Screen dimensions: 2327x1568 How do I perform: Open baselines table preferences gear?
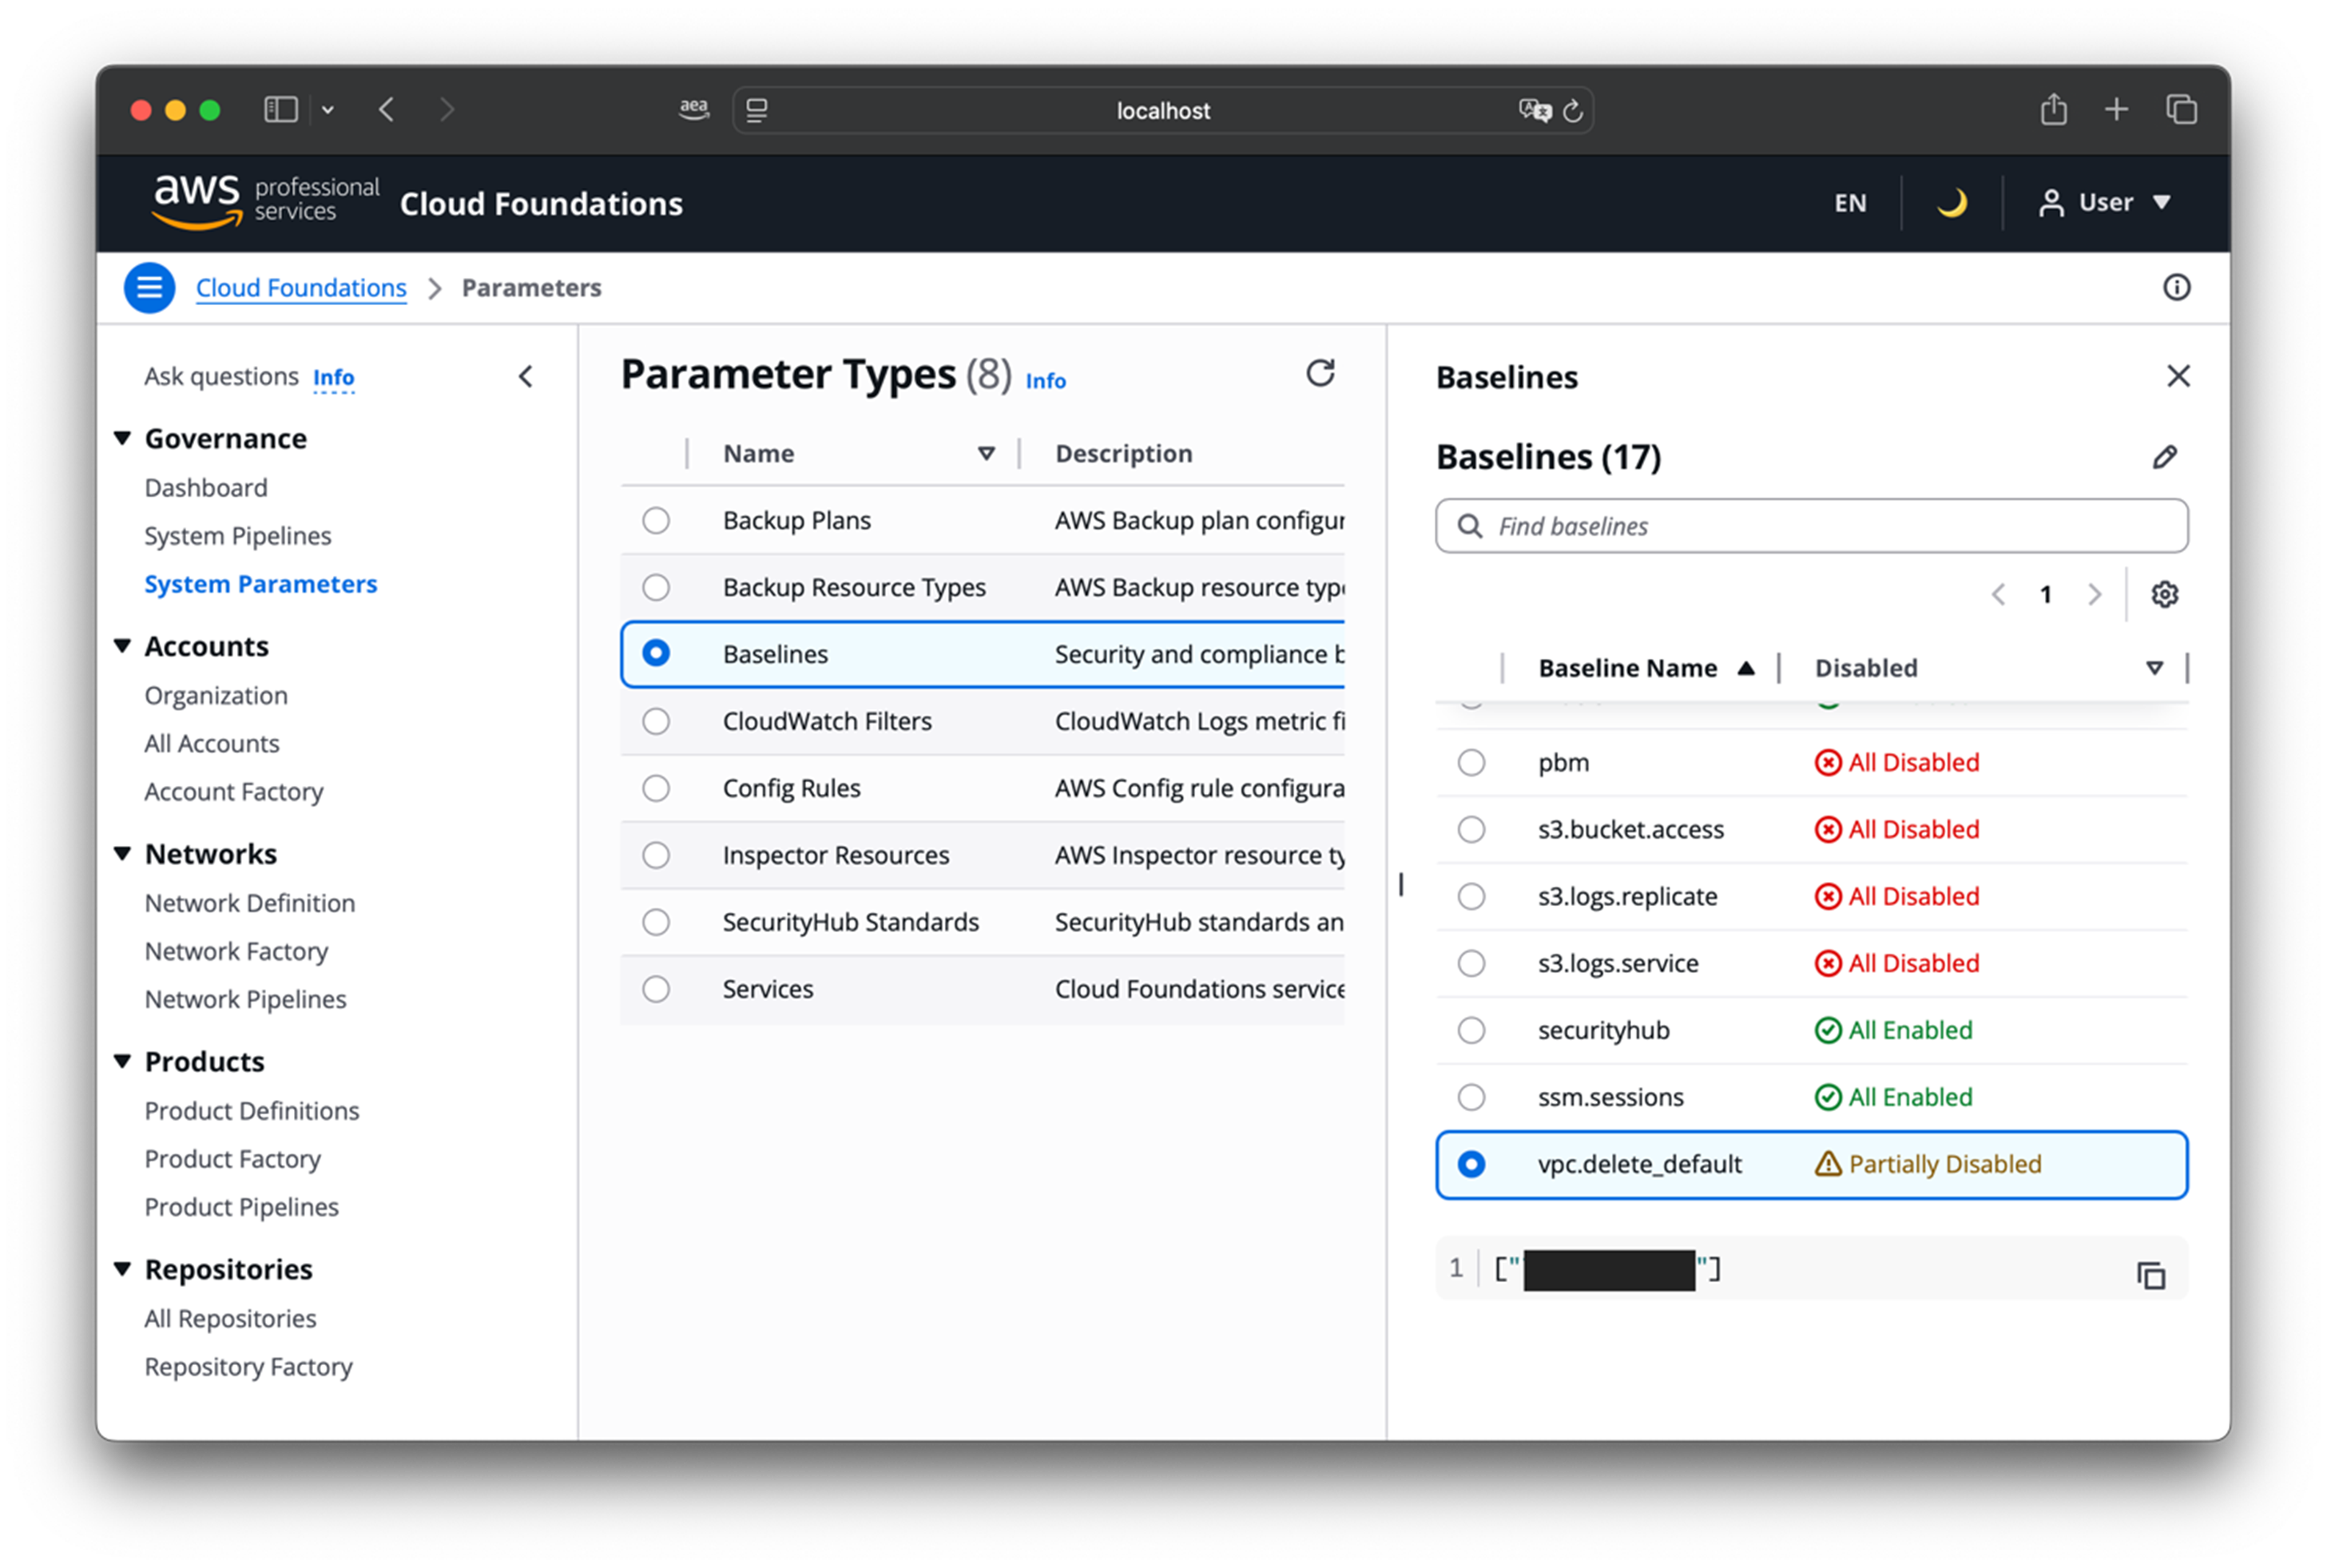2164,595
